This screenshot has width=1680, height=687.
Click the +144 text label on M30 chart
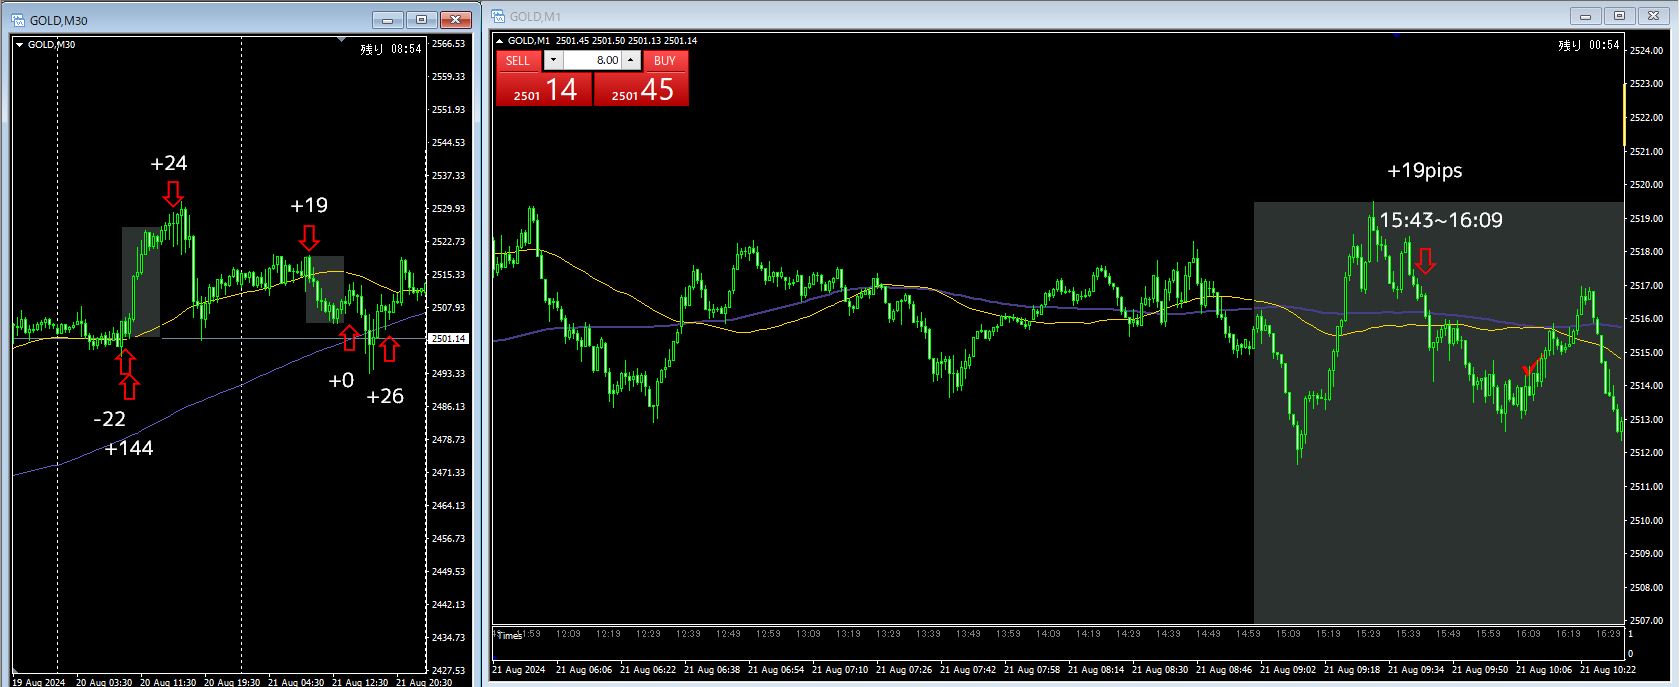tap(129, 448)
